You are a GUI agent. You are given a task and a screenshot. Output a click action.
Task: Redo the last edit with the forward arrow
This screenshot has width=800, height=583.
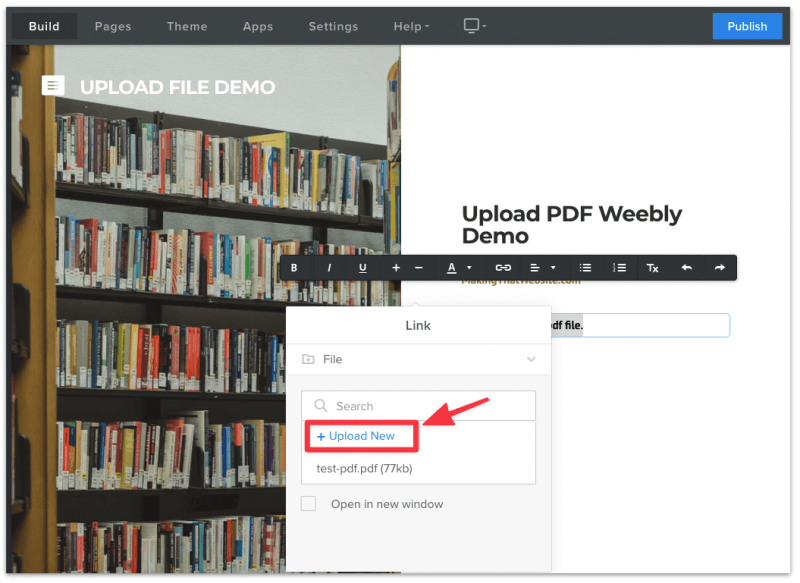coord(718,268)
